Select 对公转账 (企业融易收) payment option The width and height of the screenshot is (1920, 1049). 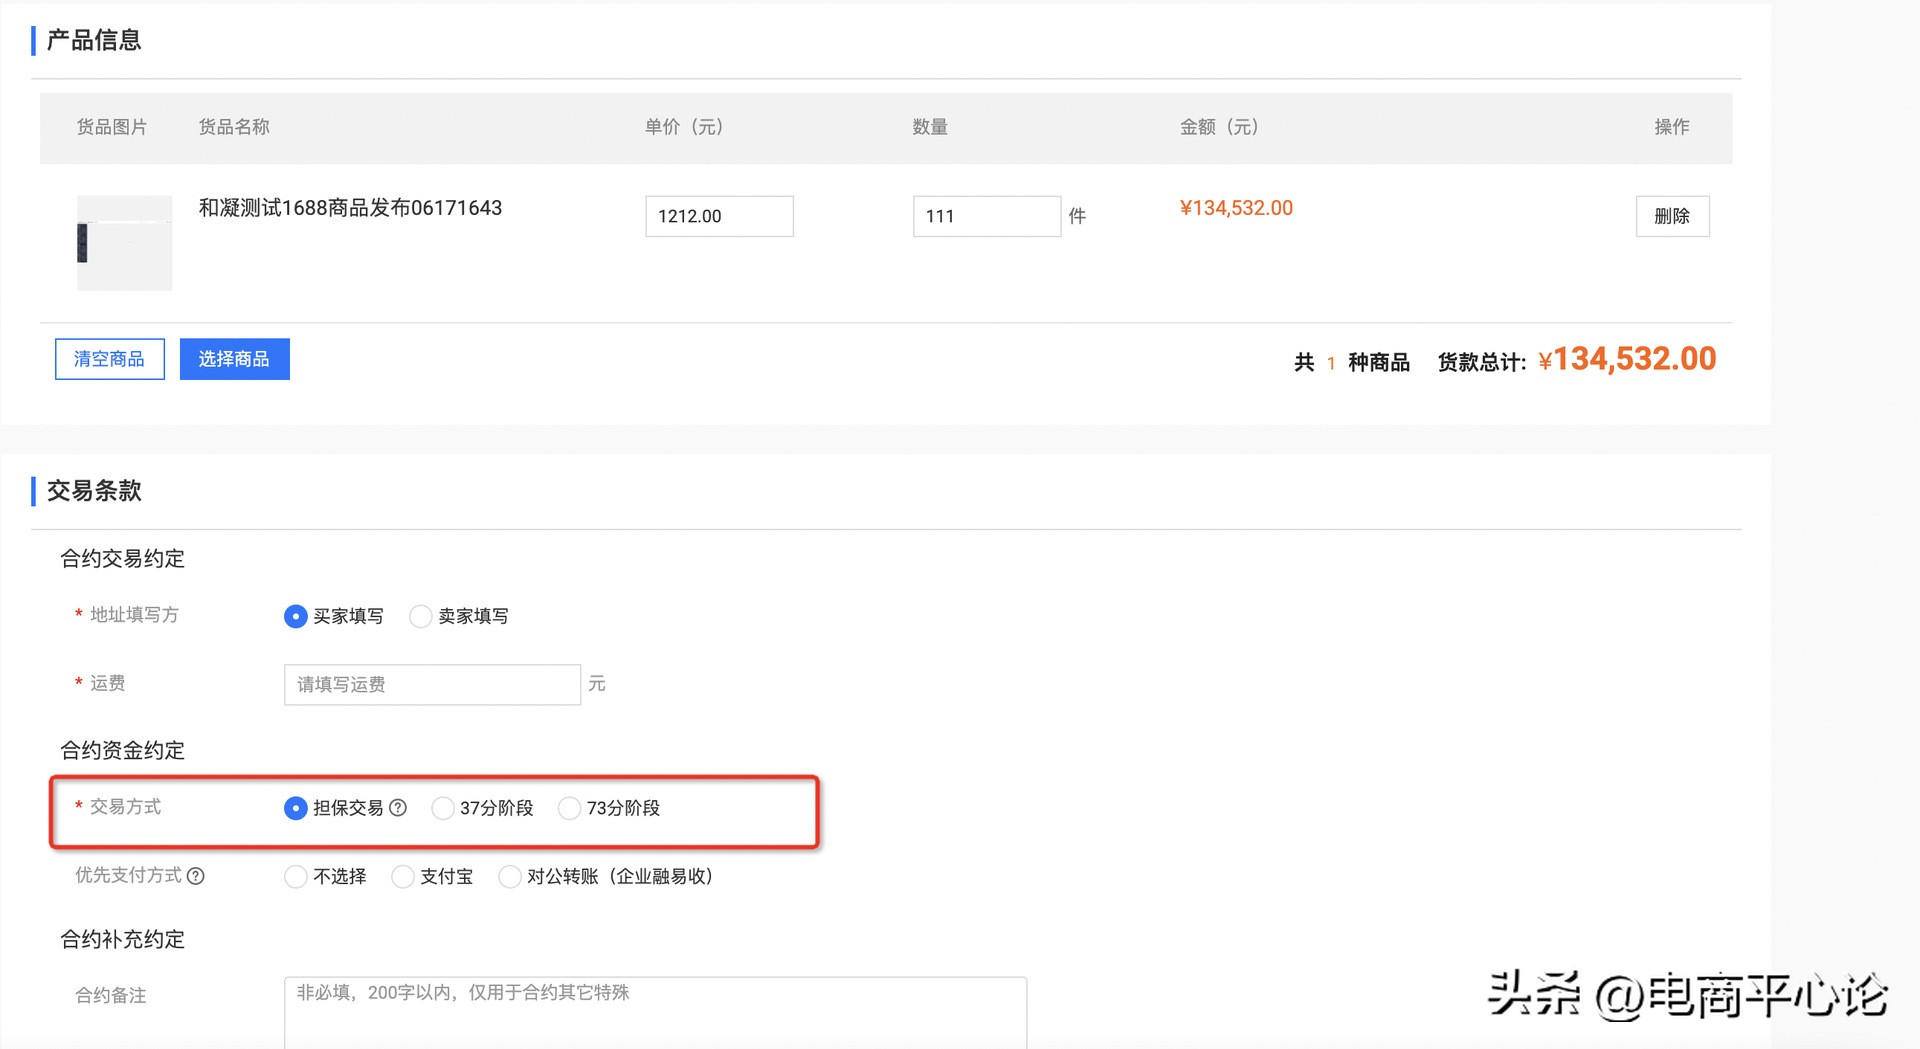pyautogui.click(x=509, y=877)
